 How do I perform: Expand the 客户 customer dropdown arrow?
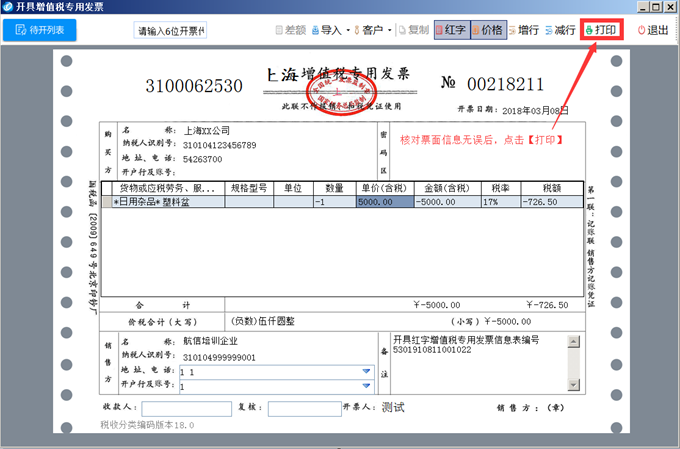click(x=389, y=30)
